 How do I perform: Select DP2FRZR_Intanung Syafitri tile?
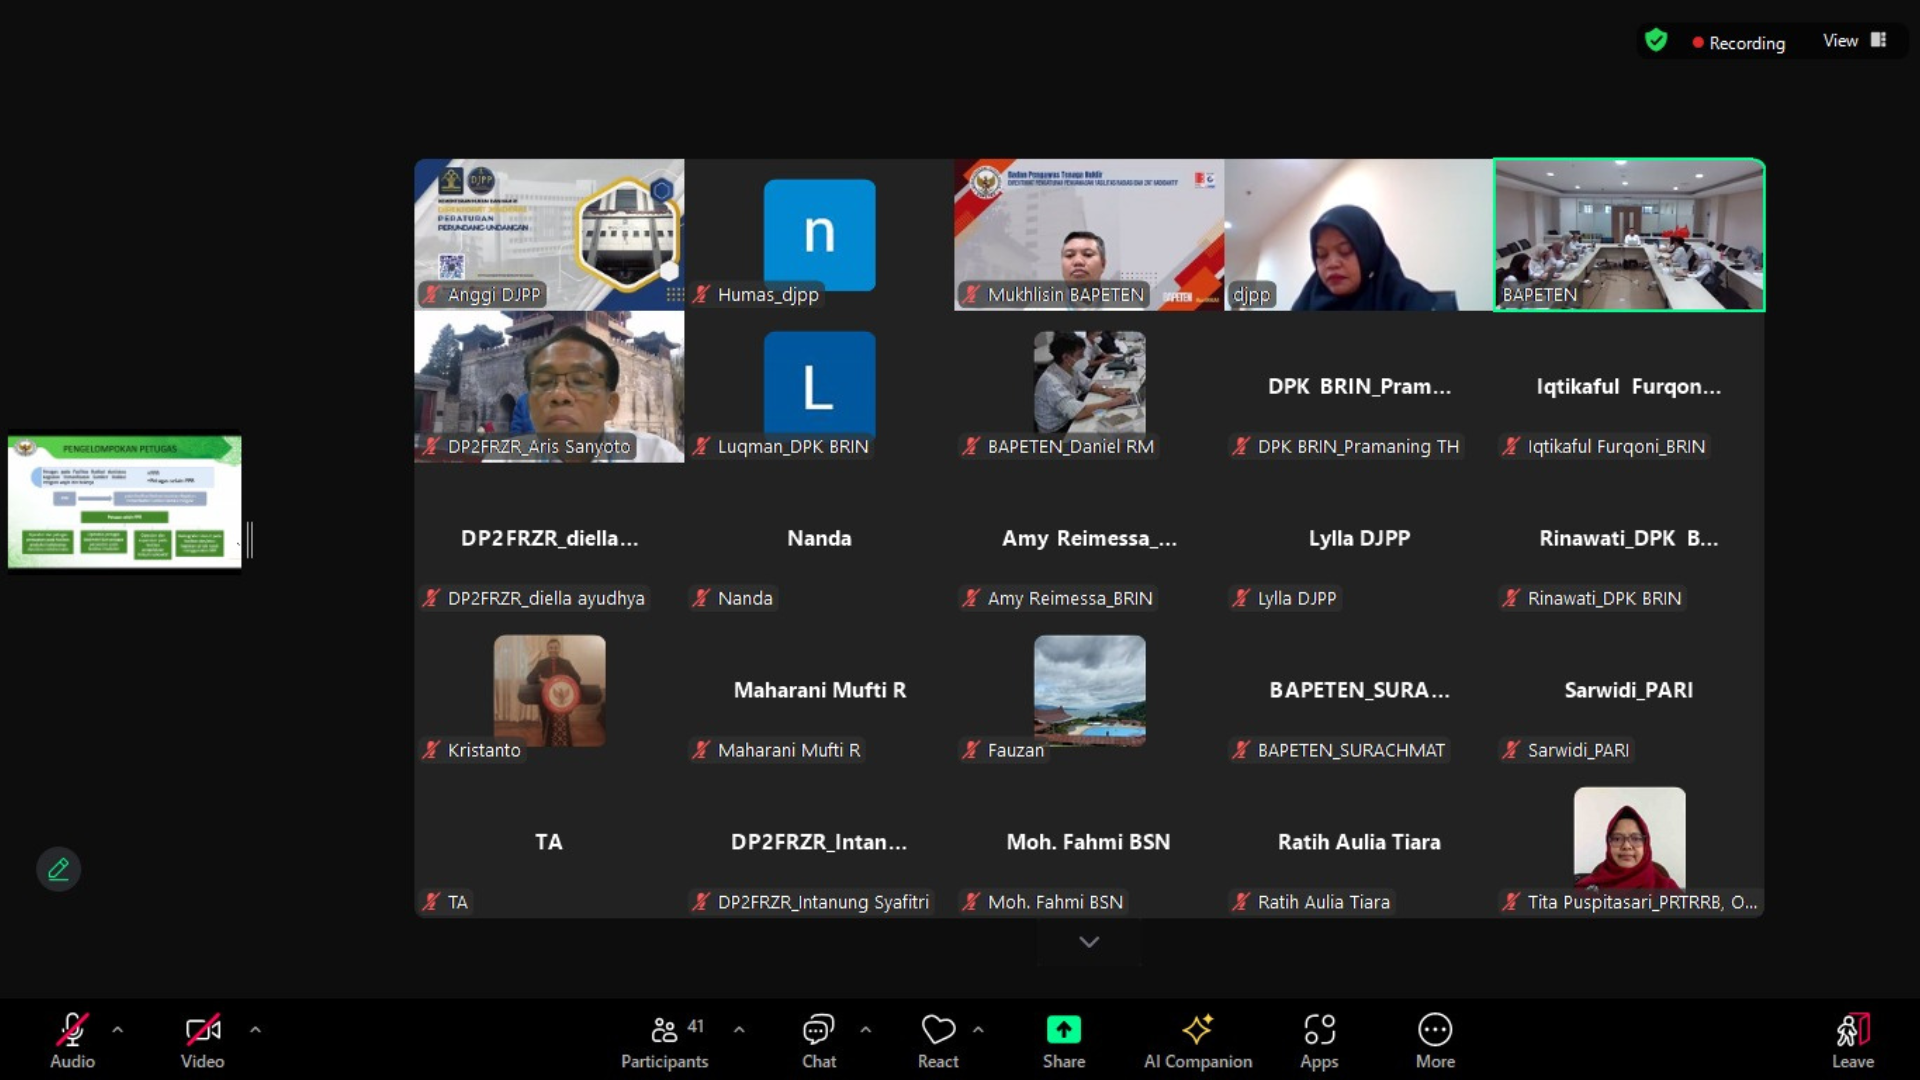tap(819, 842)
